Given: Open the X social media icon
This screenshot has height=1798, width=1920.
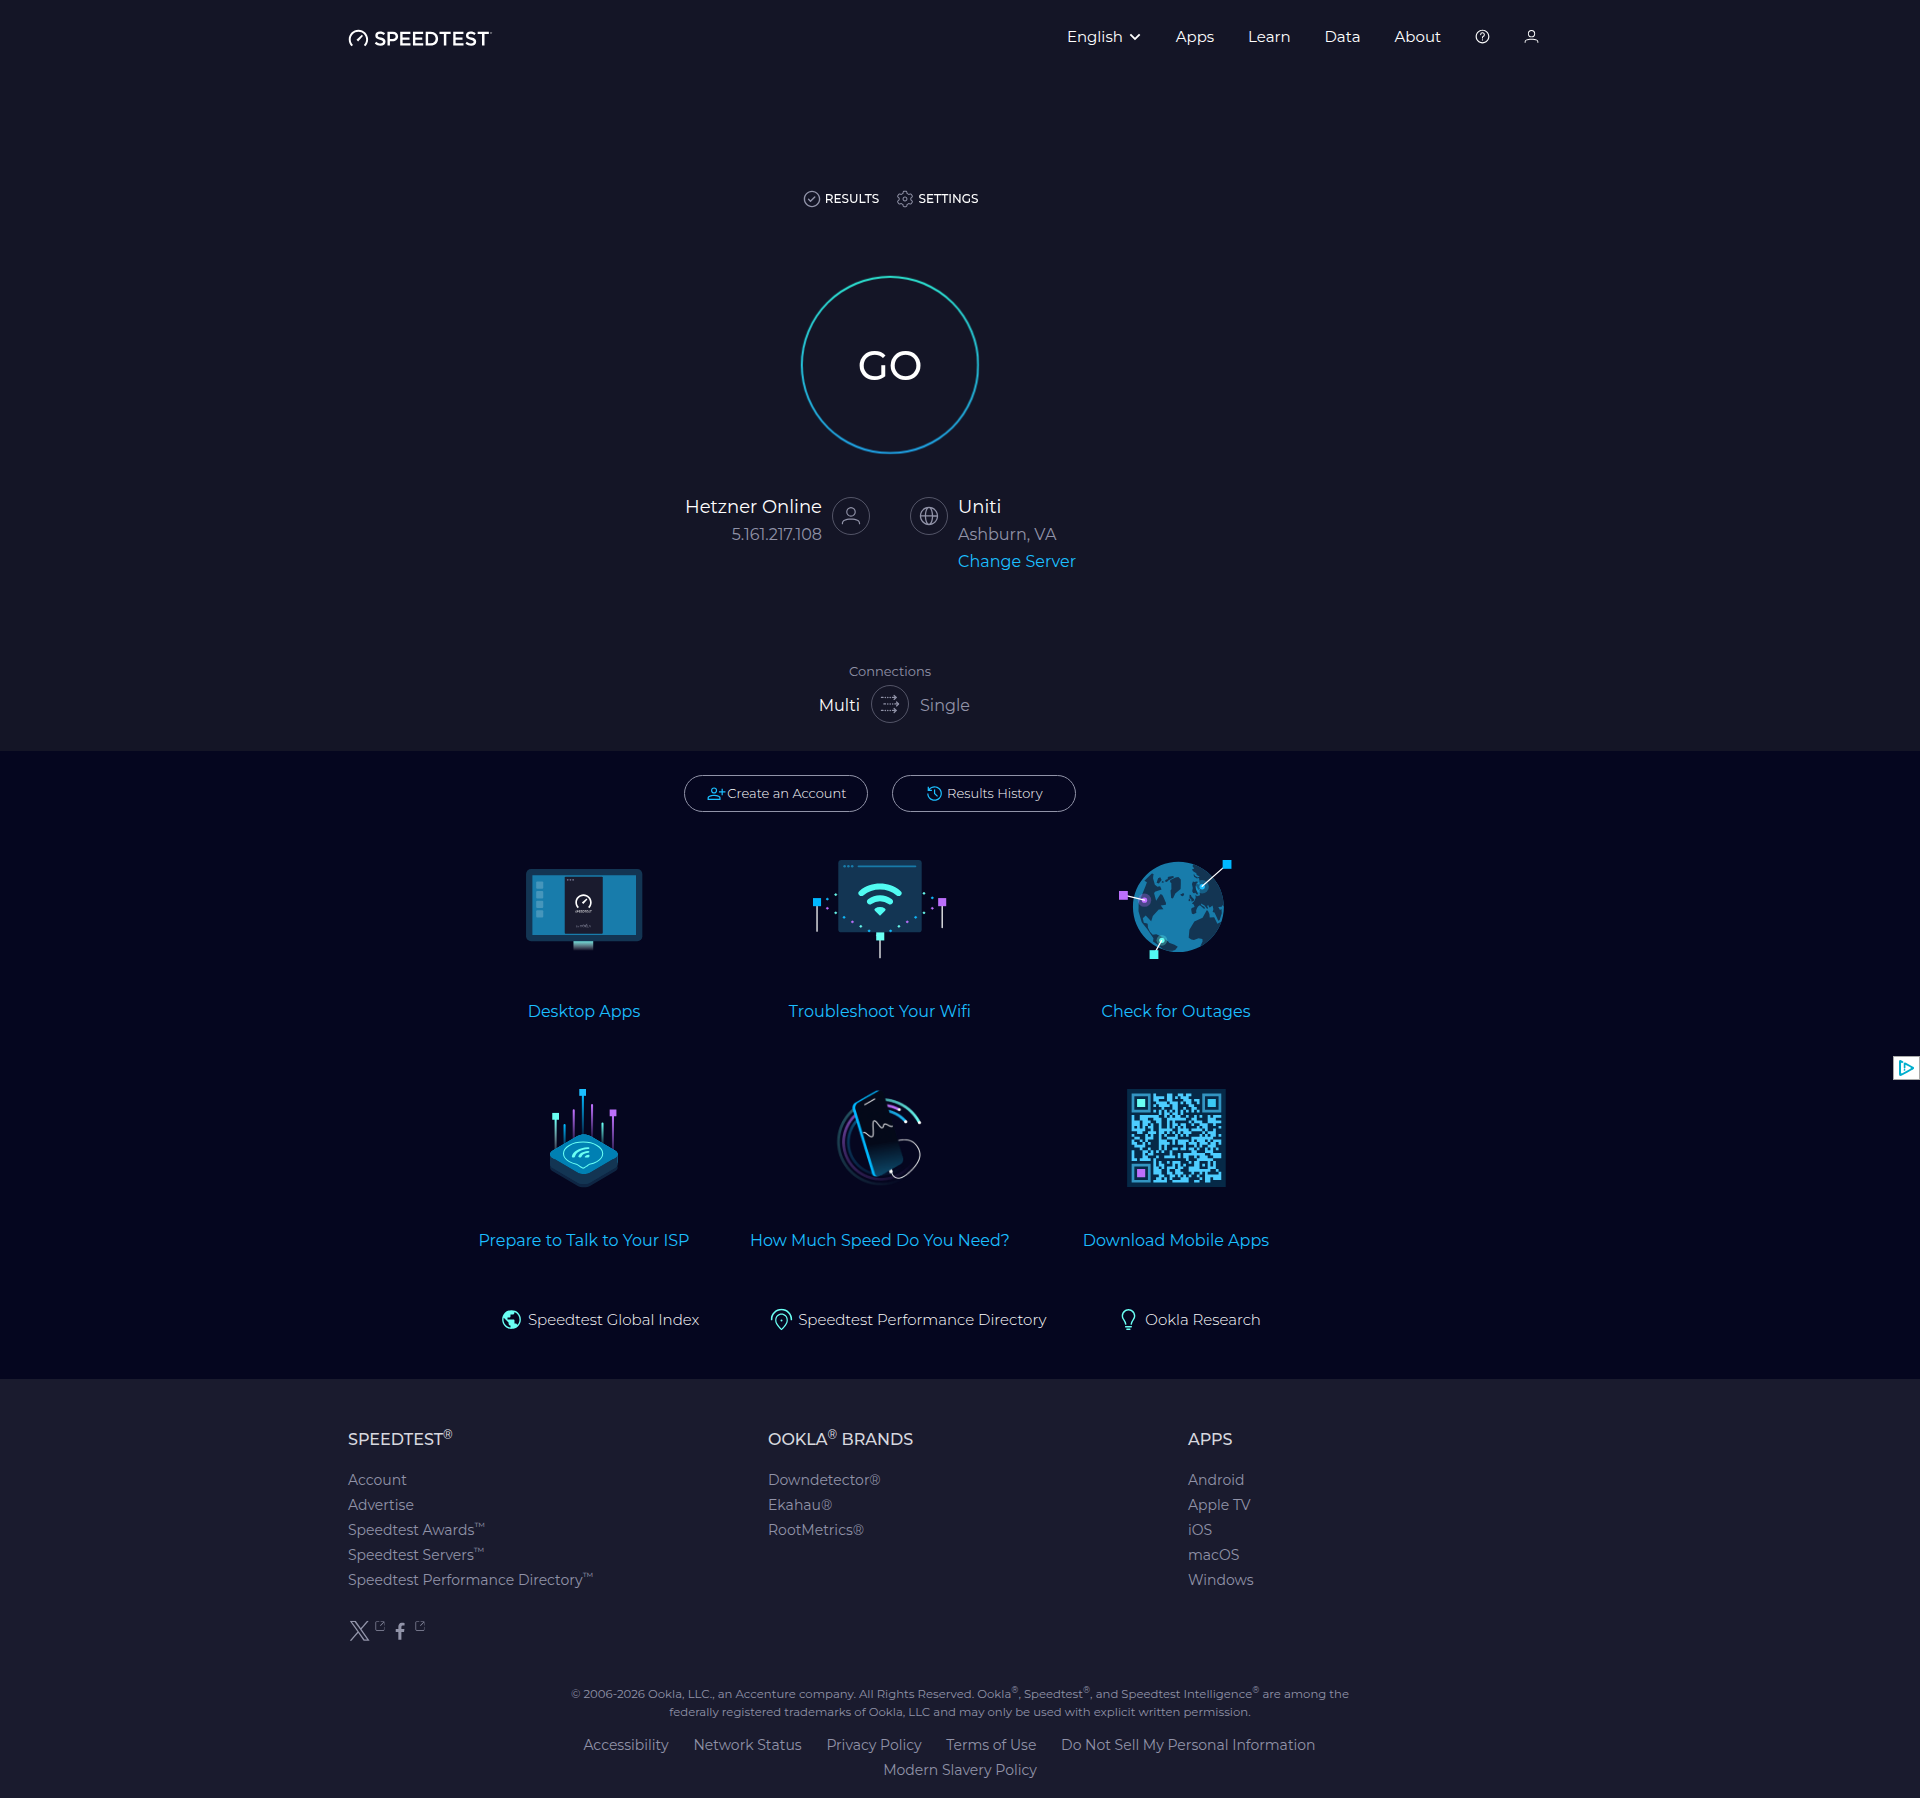Looking at the screenshot, I should tap(359, 1631).
